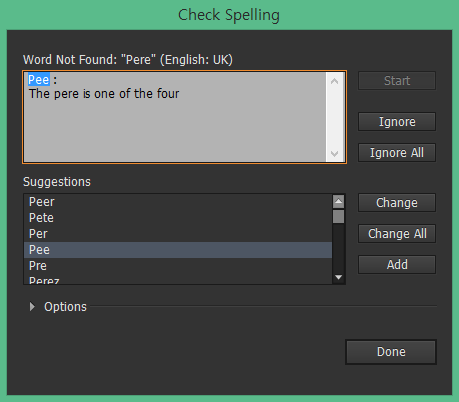459x402 pixels.
Task: Close the dialog with Done
Action: coord(391,352)
